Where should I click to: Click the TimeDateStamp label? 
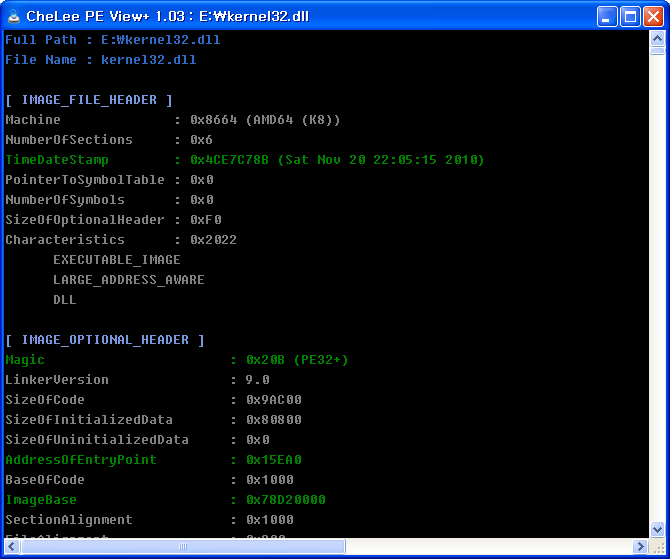pyautogui.click(x=57, y=160)
